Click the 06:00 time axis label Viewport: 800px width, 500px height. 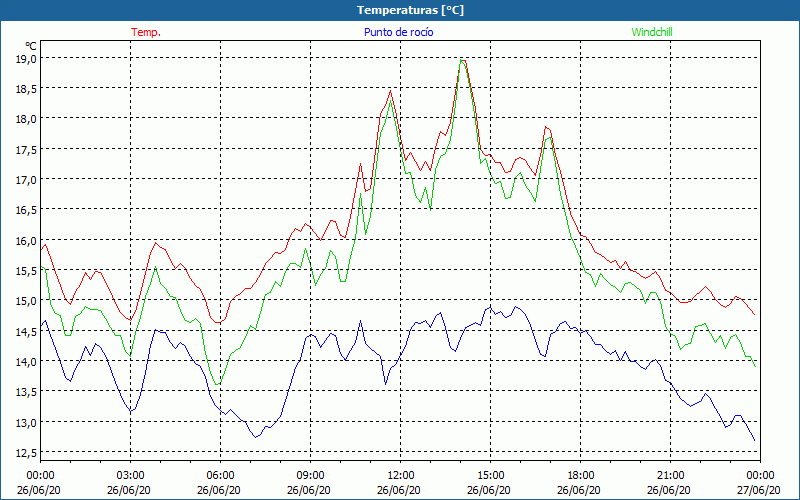(x=220, y=476)
